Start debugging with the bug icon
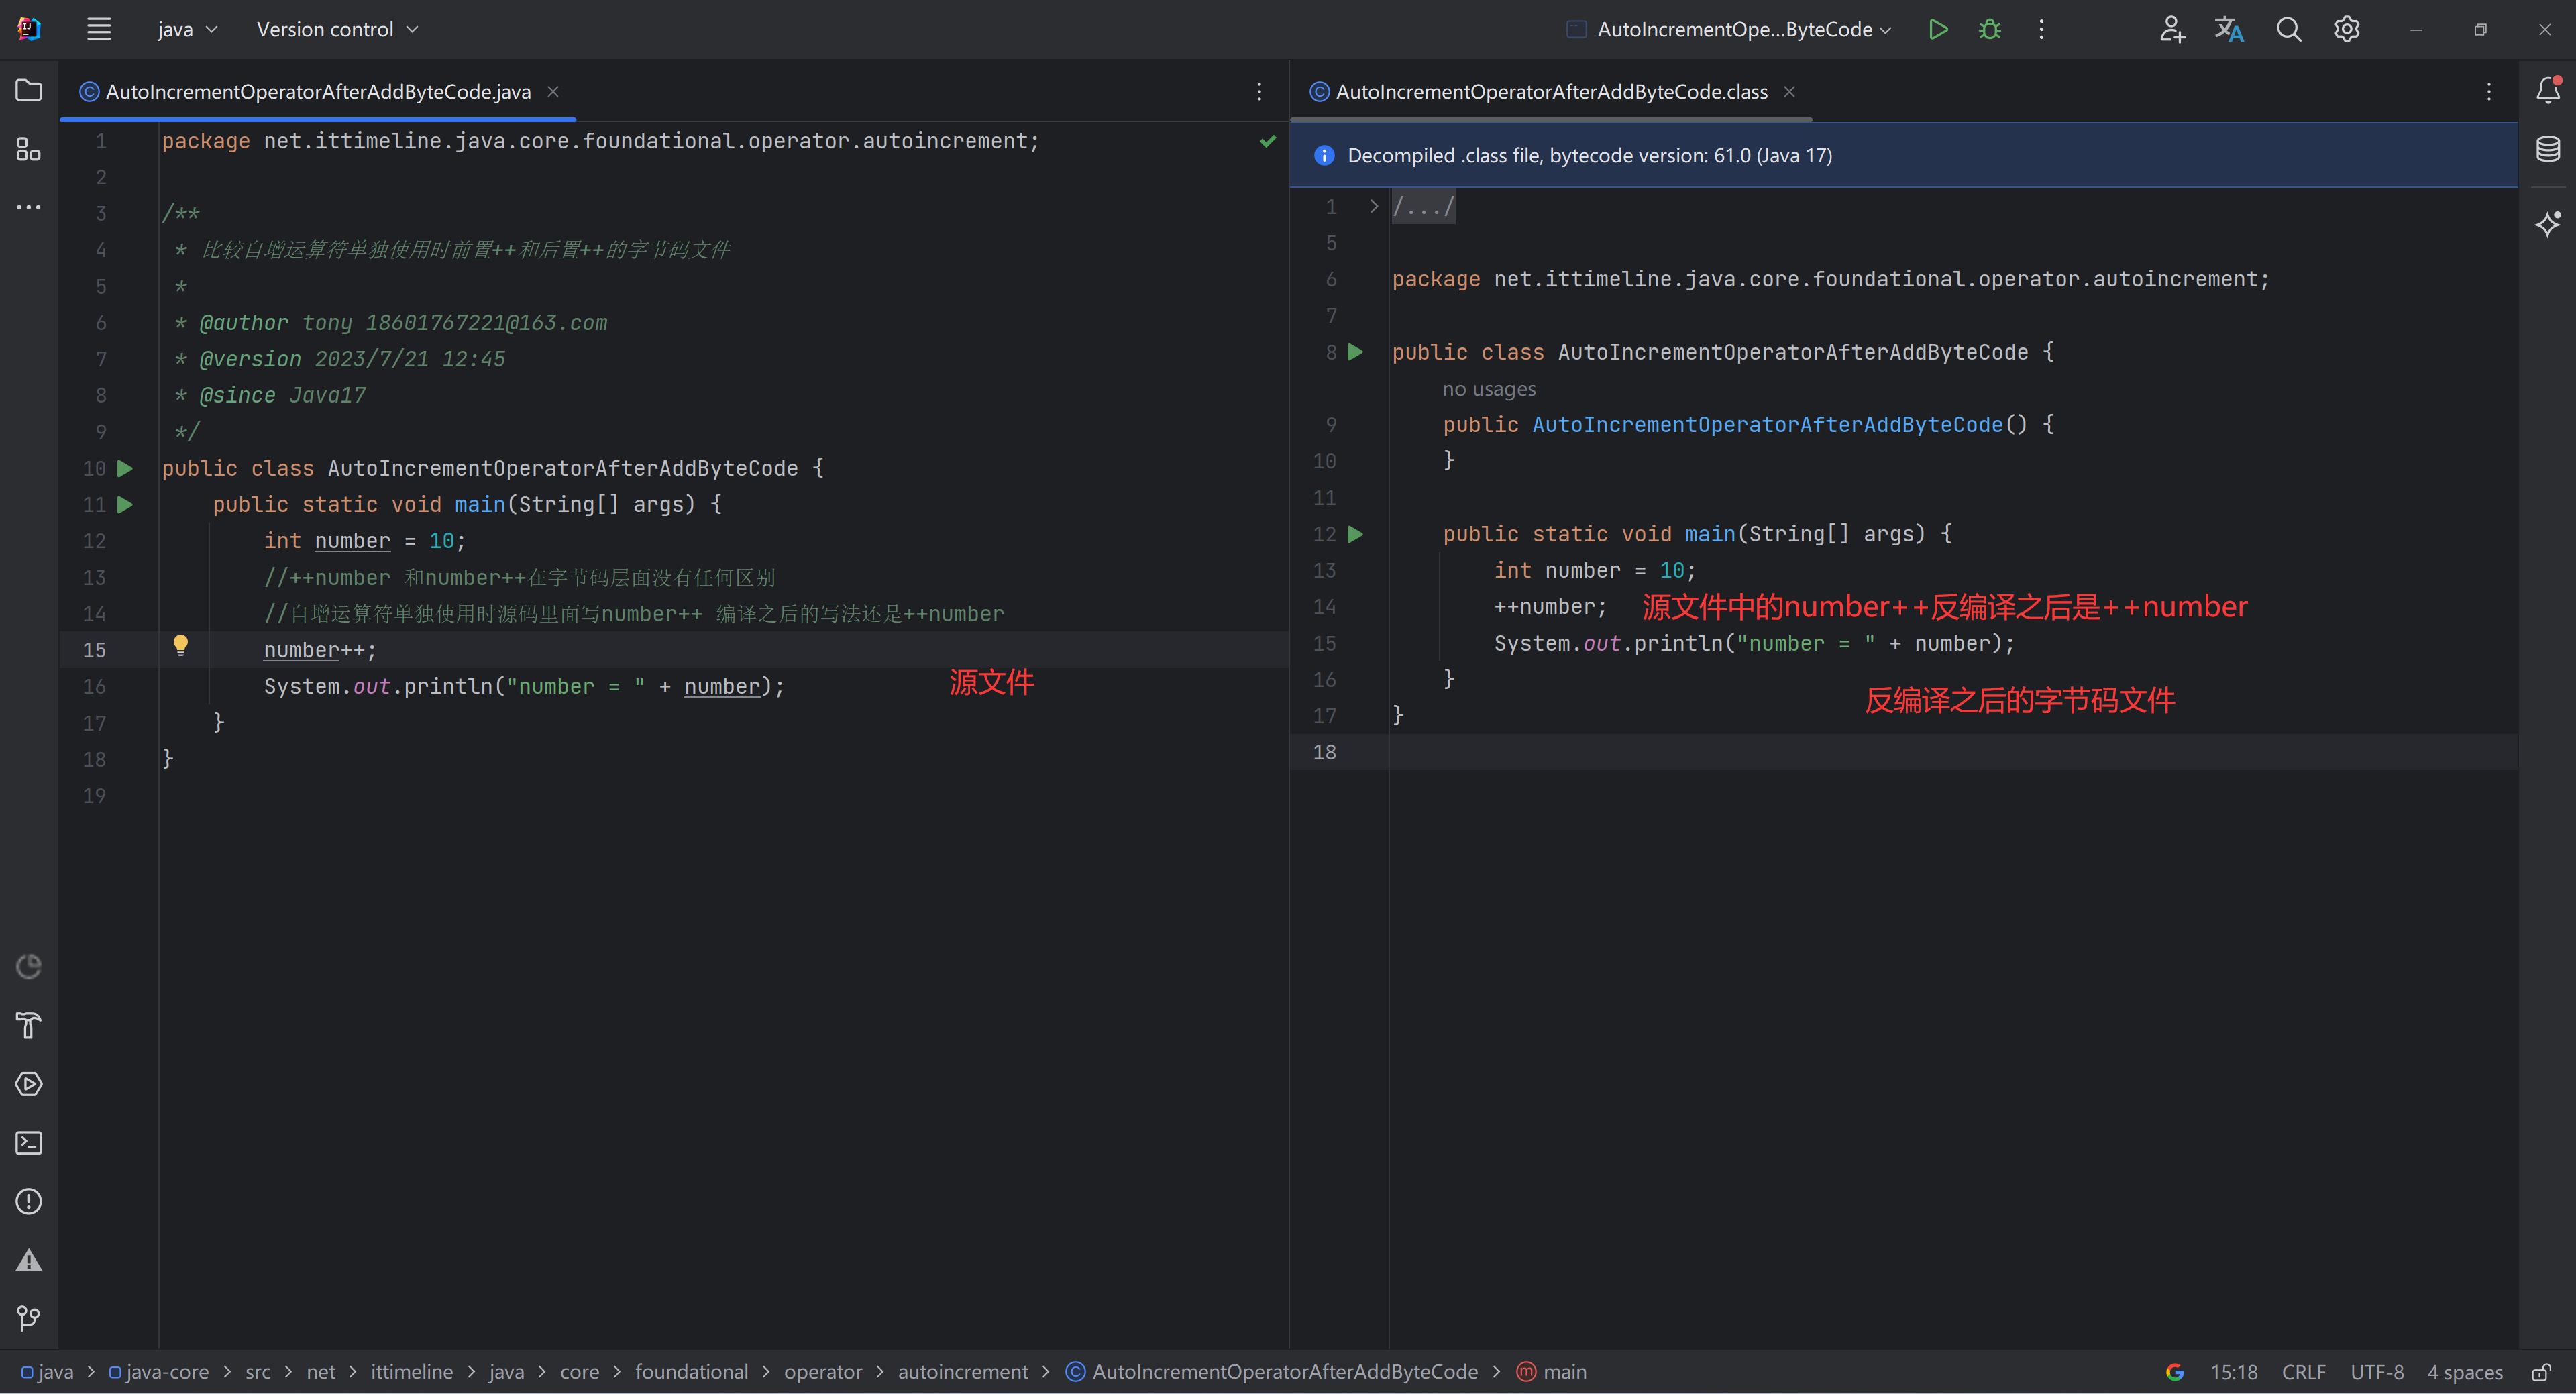This screenshot has width=2576, height=1394. (x=1990, y=29)
